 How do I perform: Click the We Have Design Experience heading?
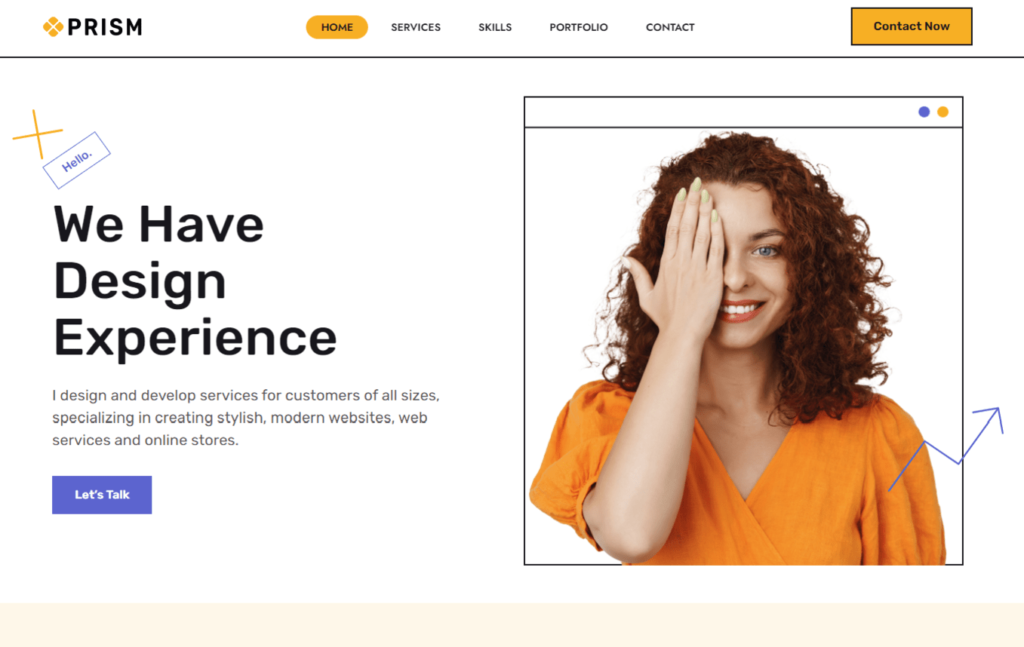195,281
